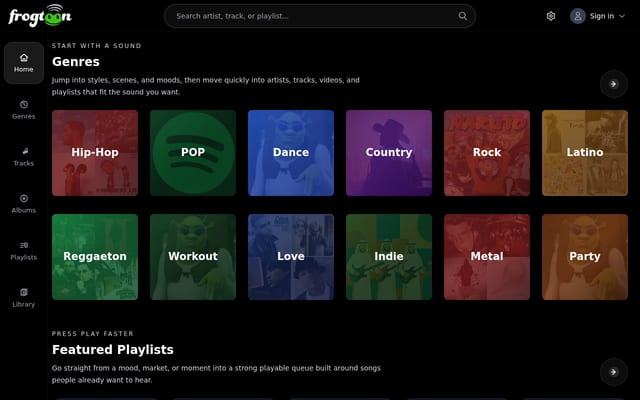This screenshot has height=400, width=640.
Task: Open the Metal genre tile
Action: pyautogui.click(x=487, y=257)
